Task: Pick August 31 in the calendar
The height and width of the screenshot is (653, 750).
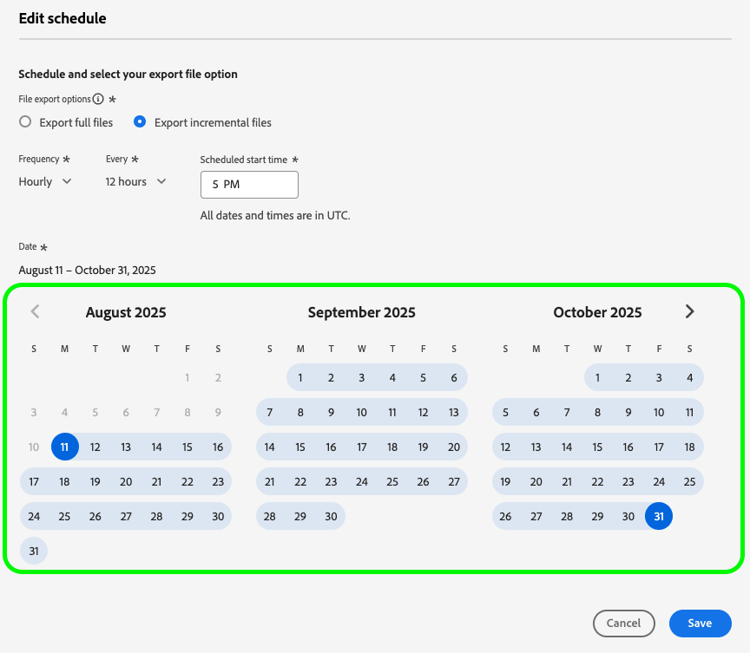Action: point(34,550)
